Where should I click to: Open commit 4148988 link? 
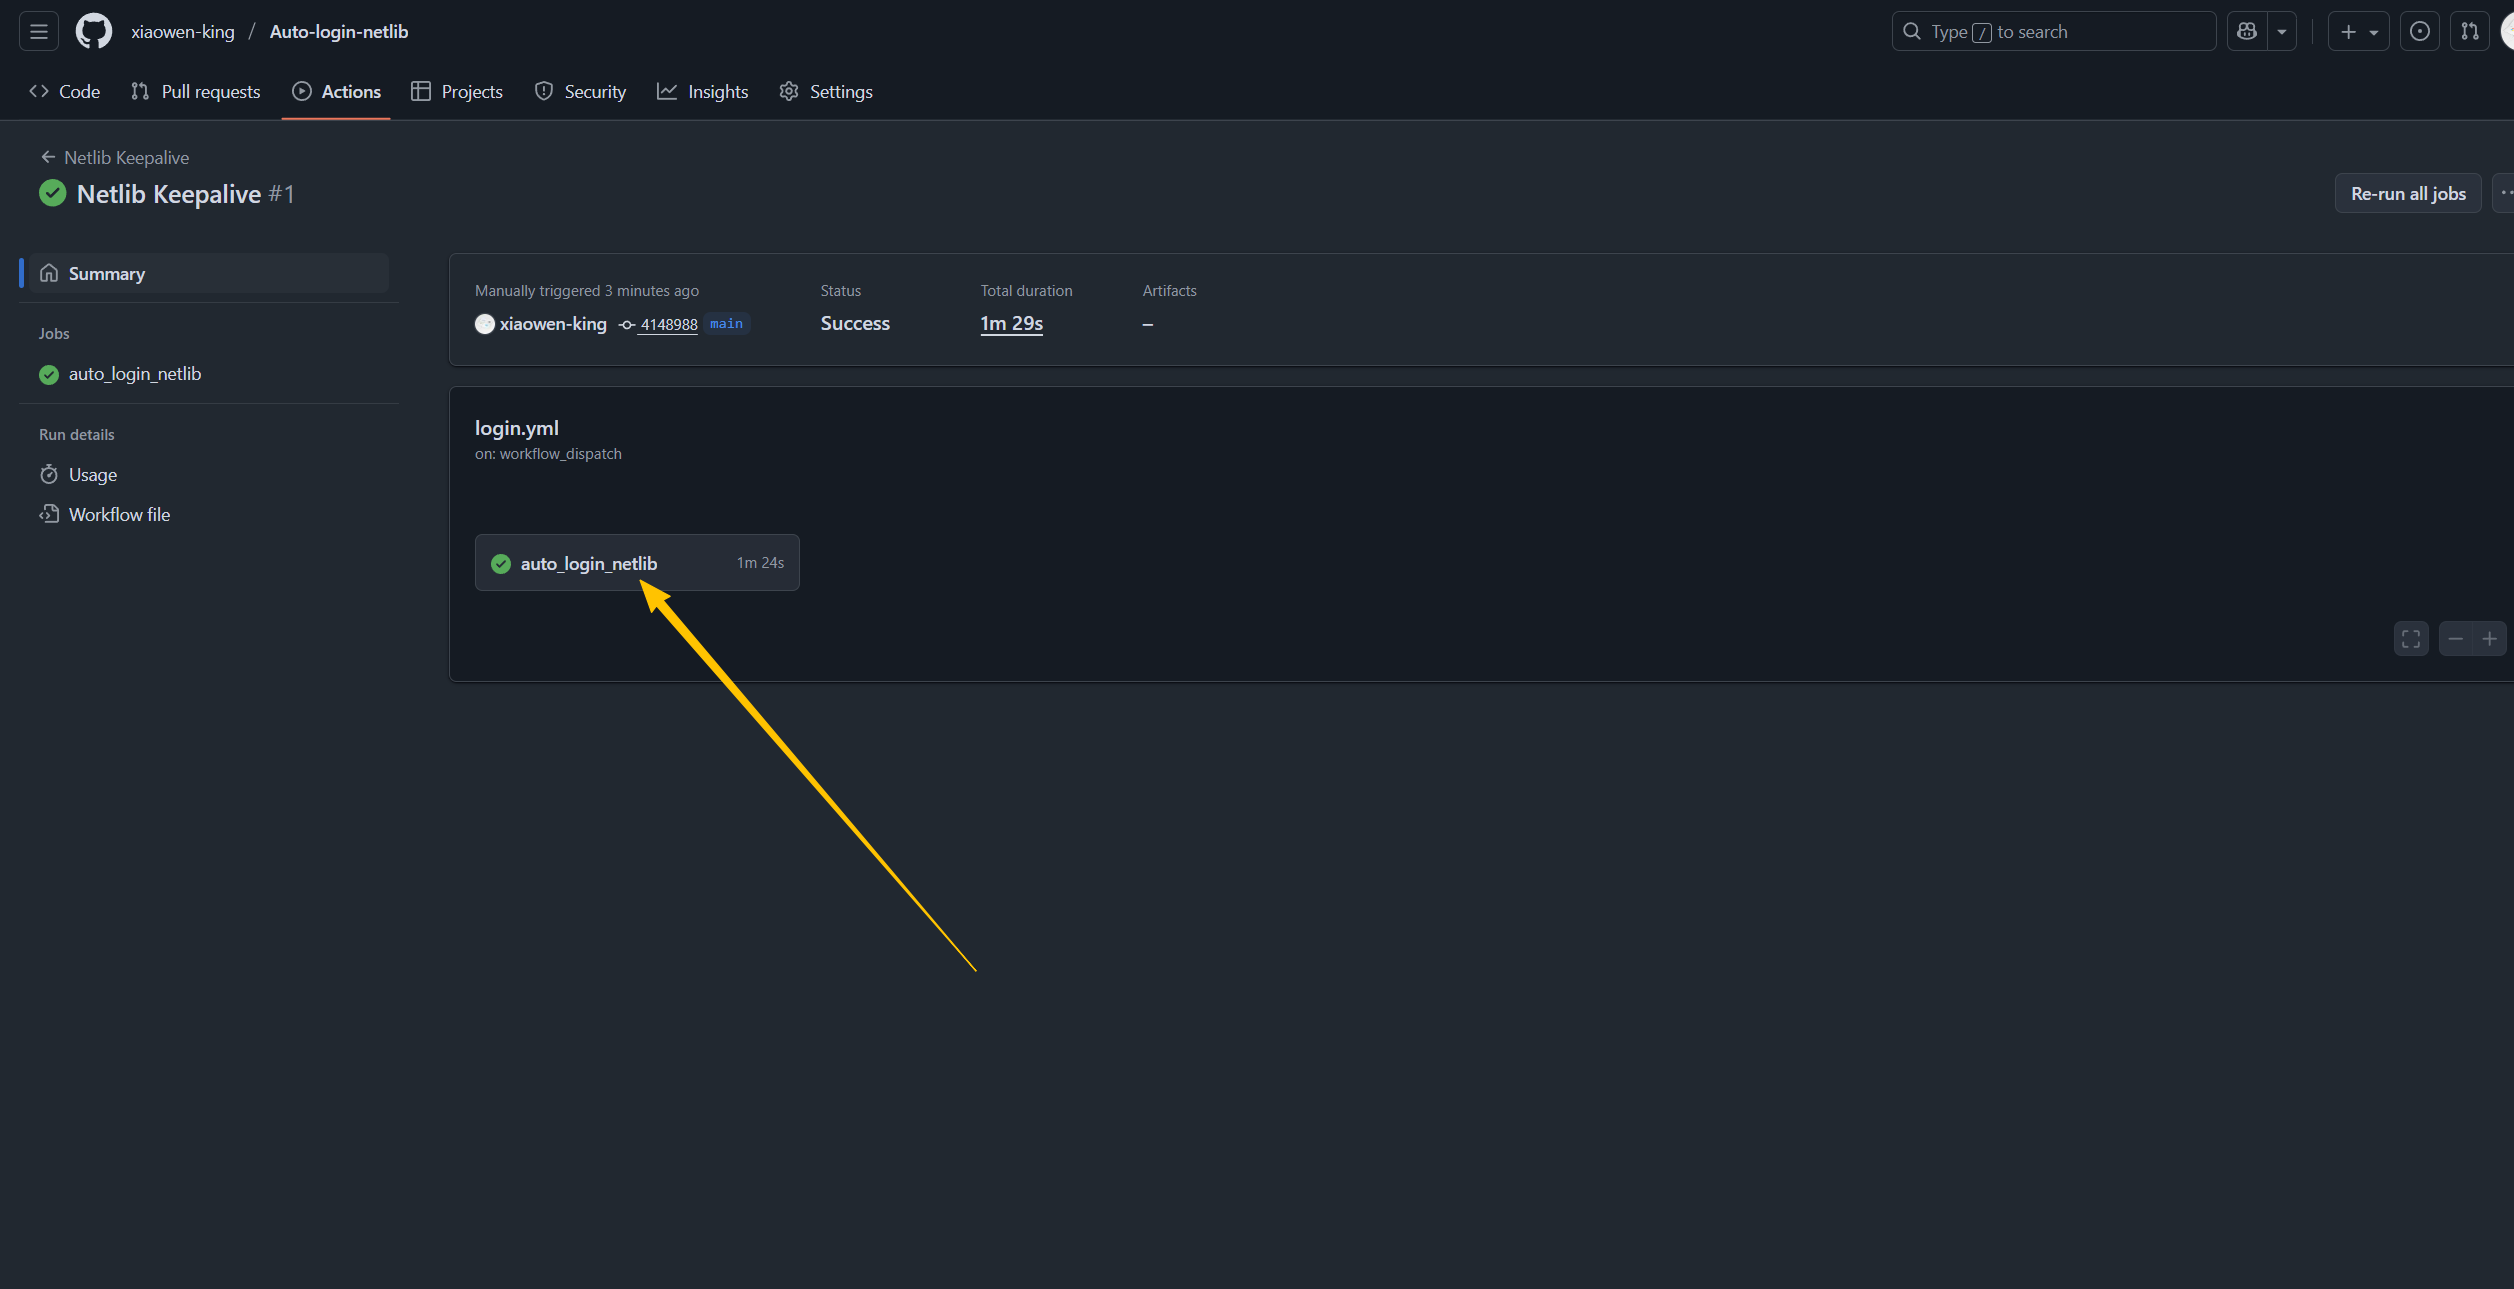pyautogui.click(x=668, y=325)
